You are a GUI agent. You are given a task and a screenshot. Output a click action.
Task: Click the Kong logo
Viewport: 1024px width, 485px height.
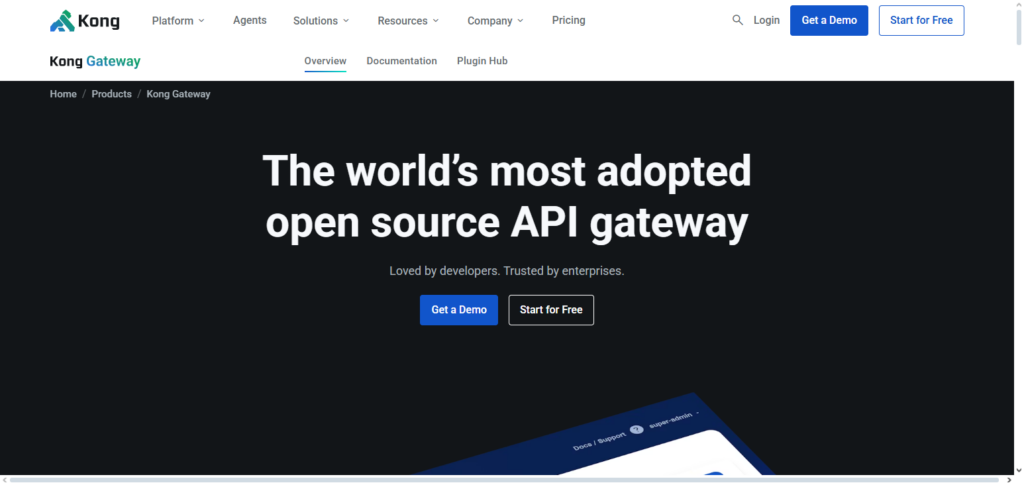click(x=84, y=21)
